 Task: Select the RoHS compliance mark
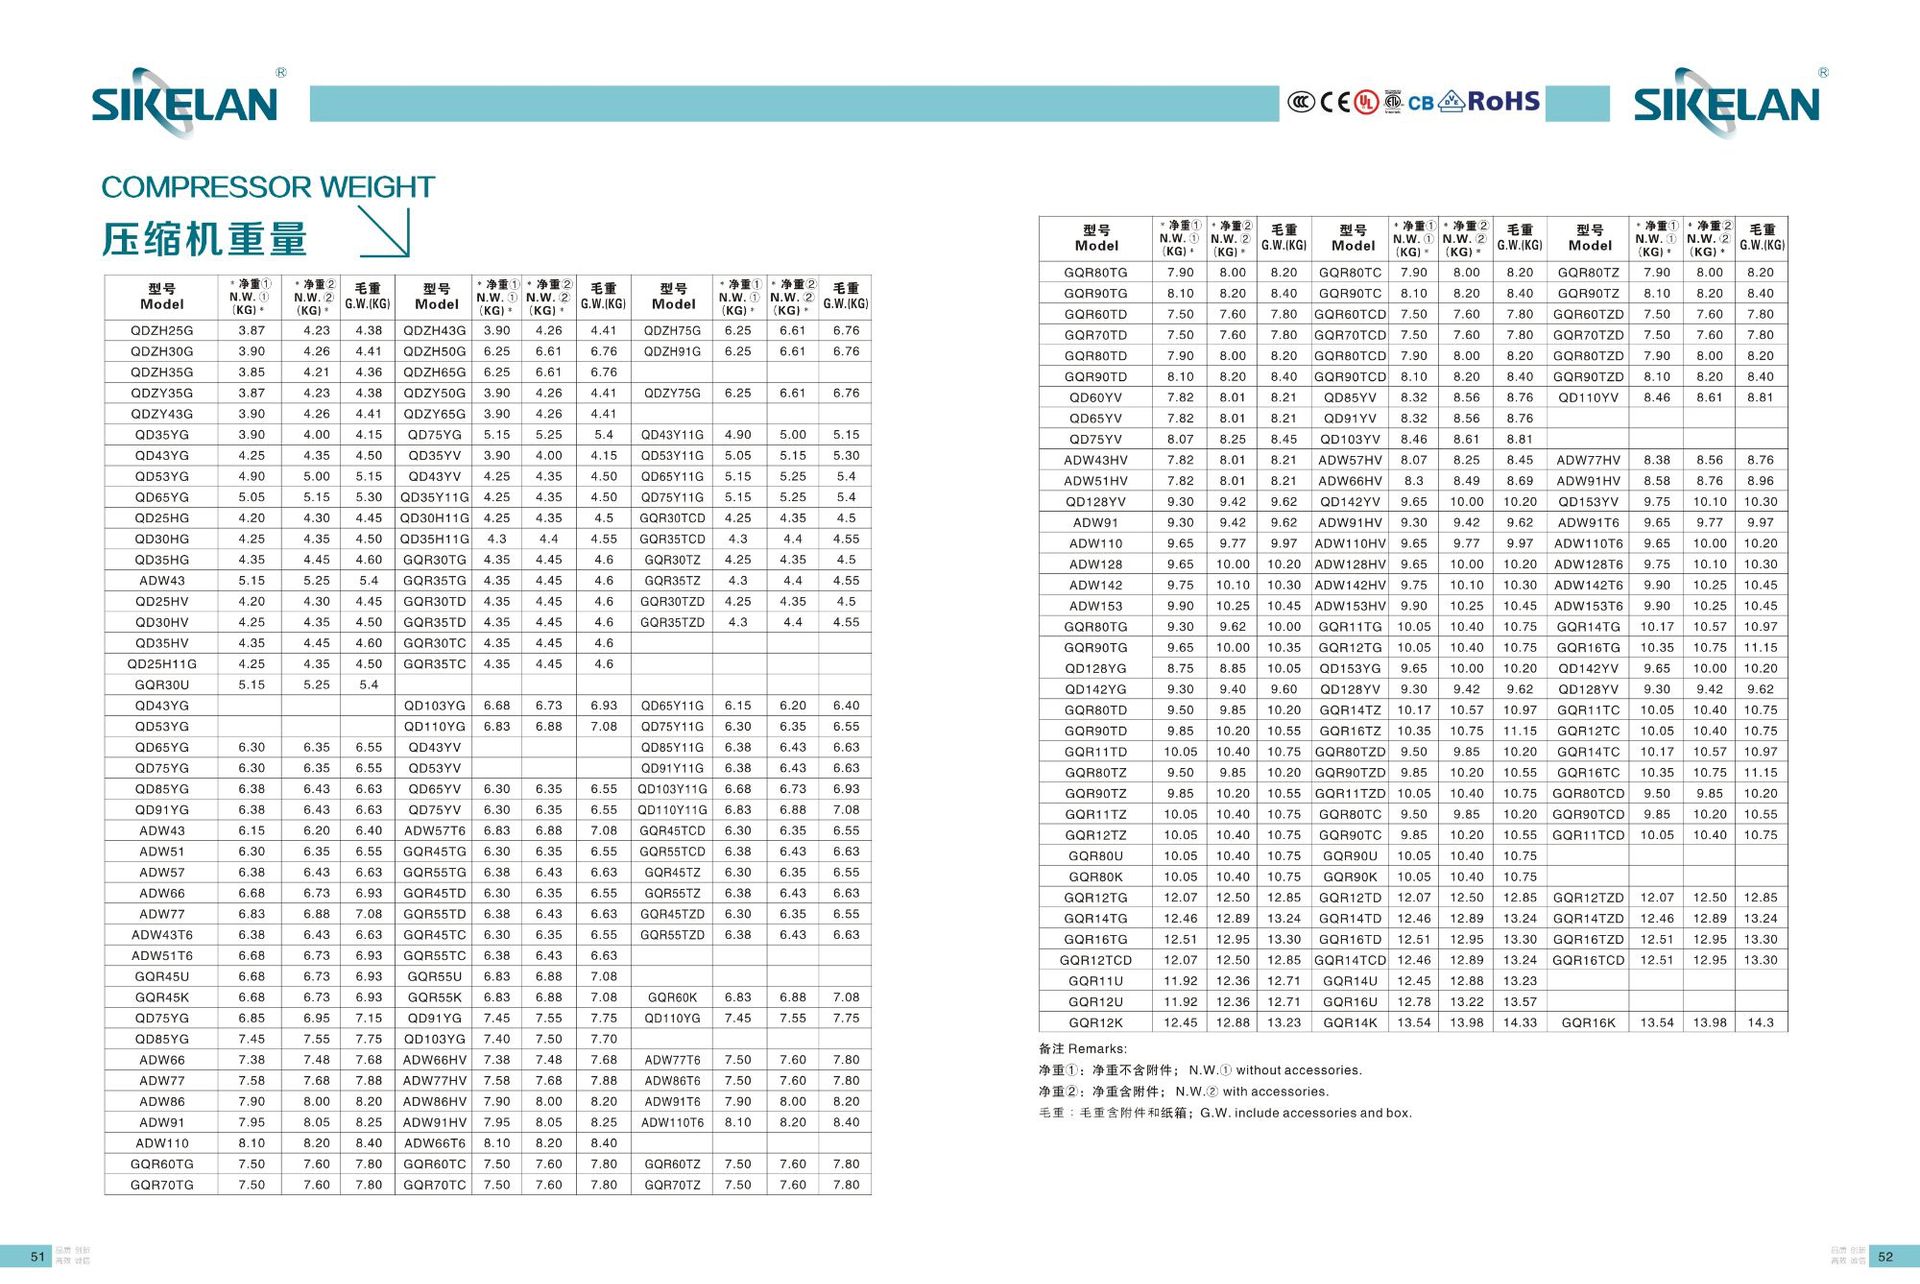point(1504,102)
